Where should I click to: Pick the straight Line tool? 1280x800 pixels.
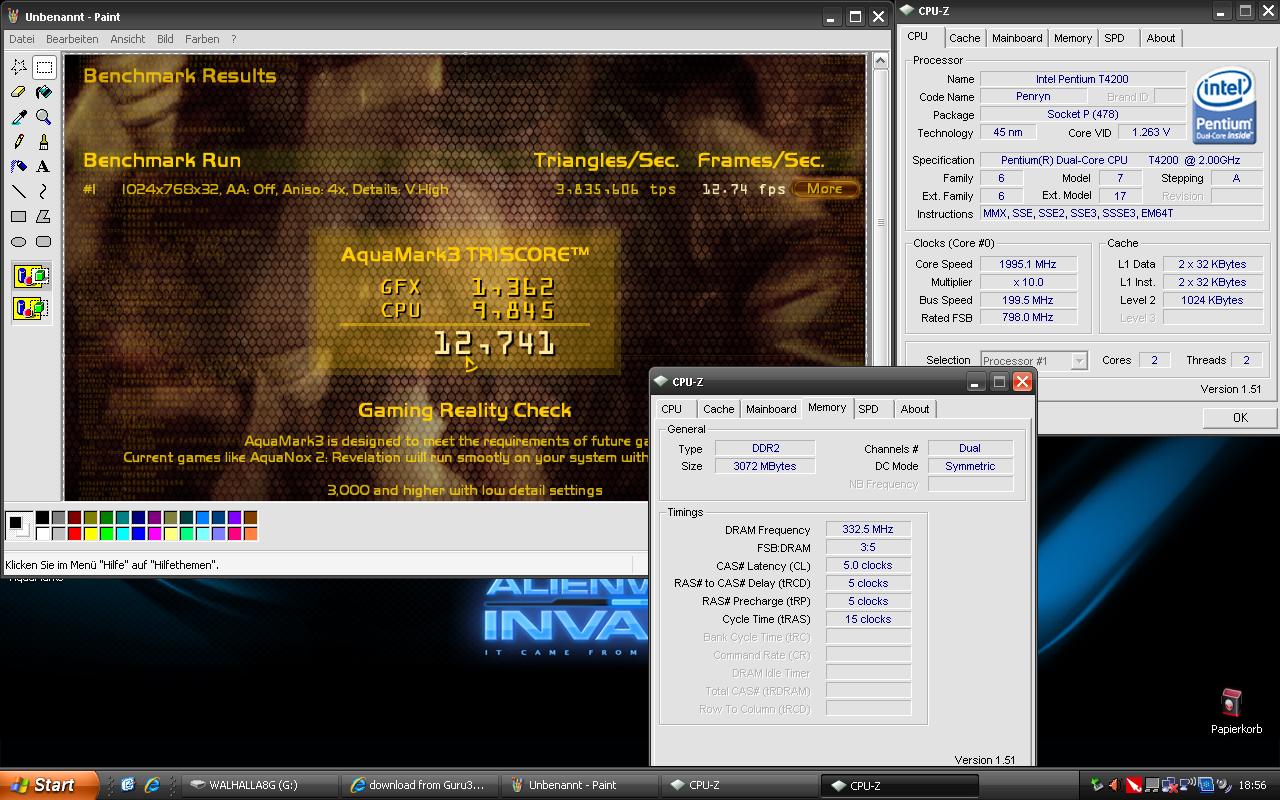click(x=19, y=191)
